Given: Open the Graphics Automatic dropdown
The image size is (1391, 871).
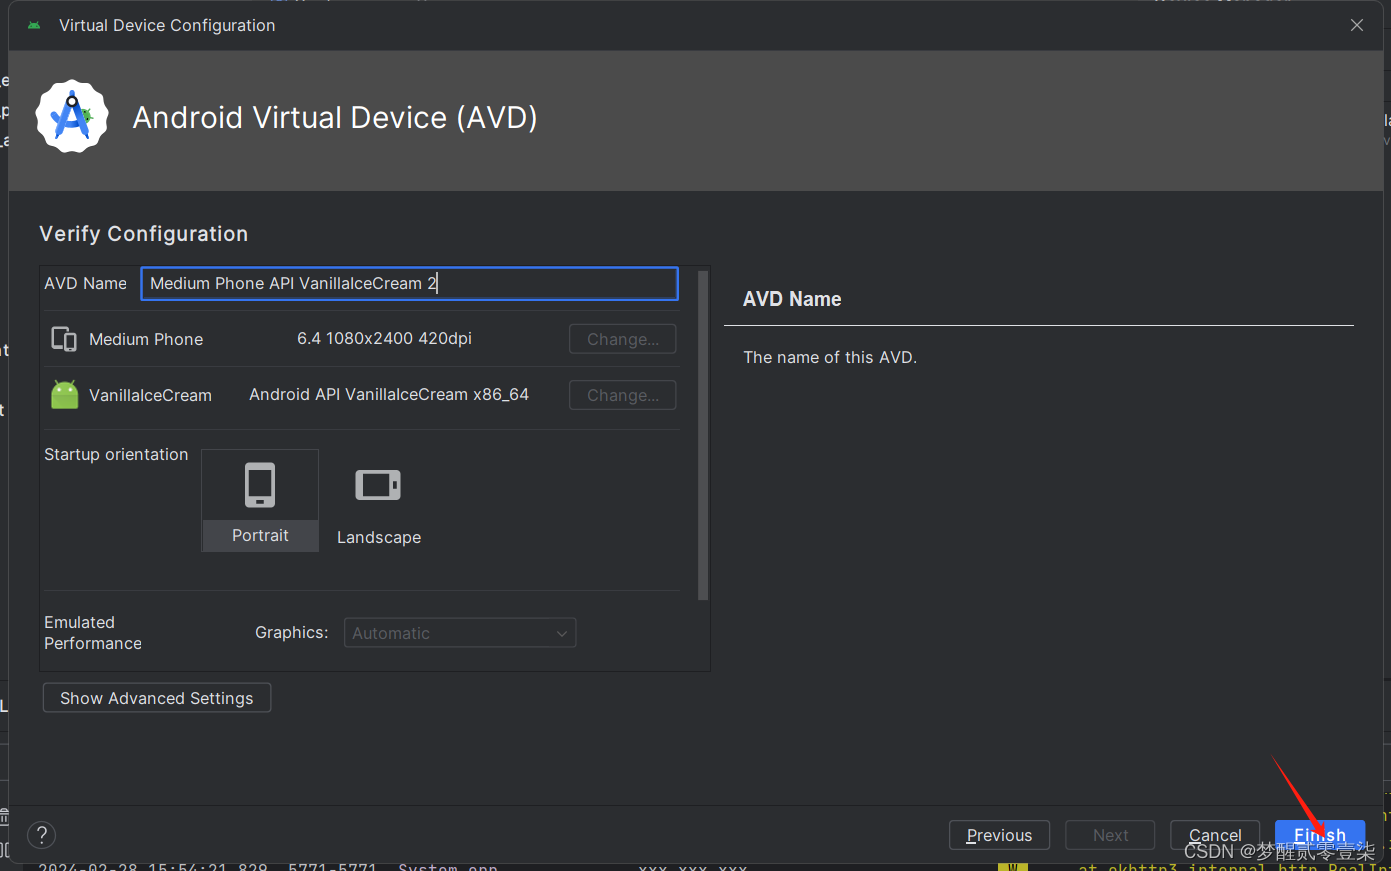Looking at the screenshot, I should [x=460, y=633].
